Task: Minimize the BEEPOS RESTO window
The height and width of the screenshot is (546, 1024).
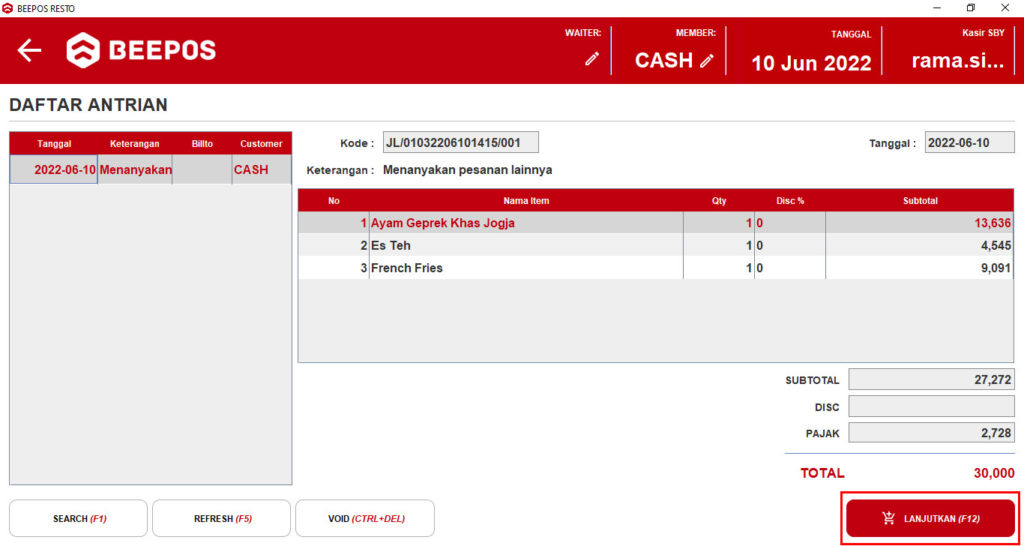Action: click(937, 8)
